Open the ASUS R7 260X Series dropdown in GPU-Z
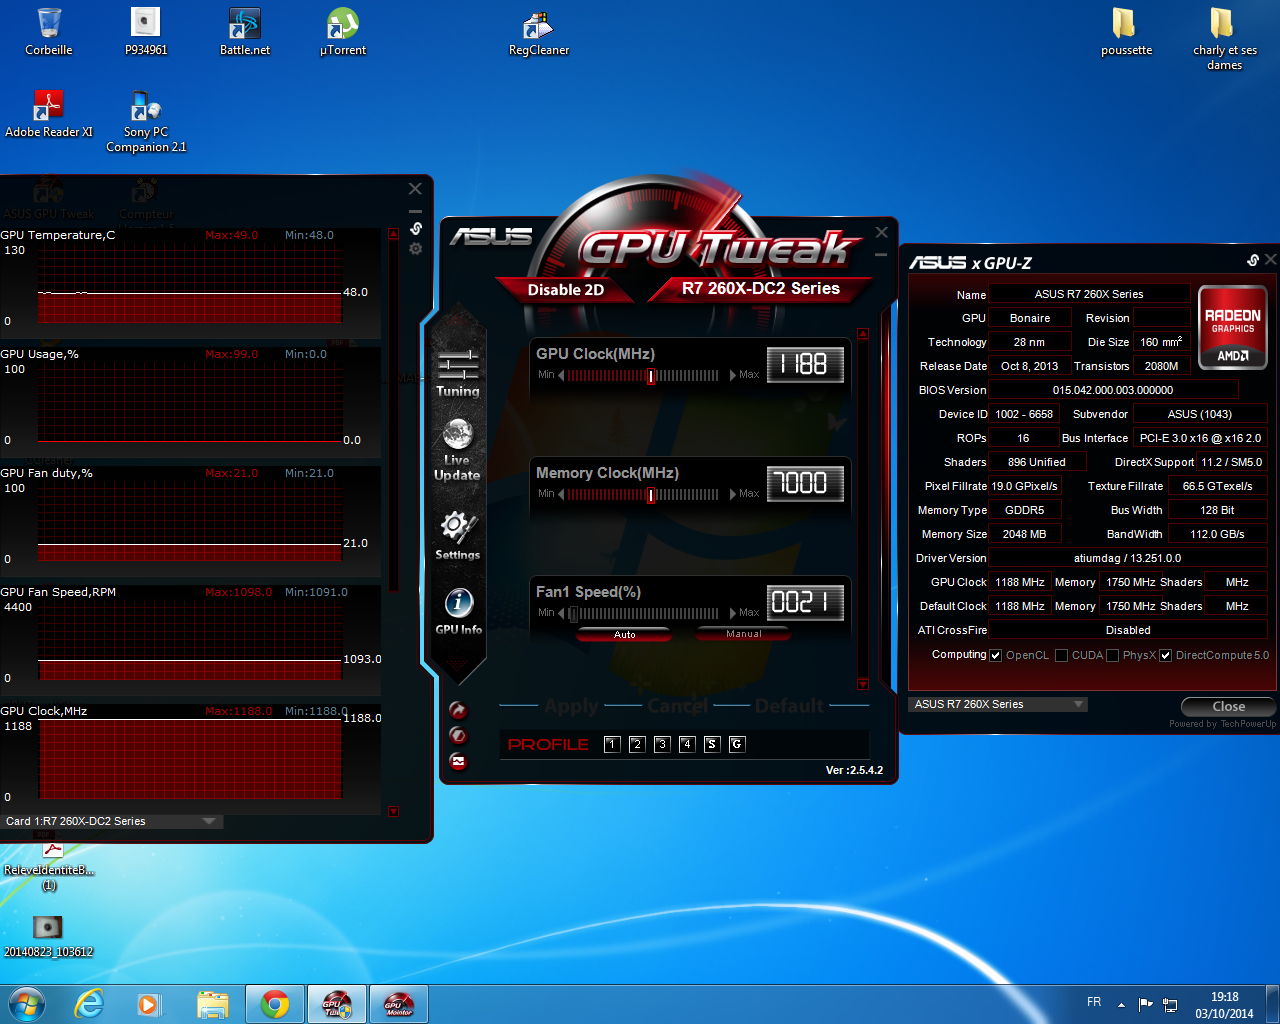This screenshot has height=1024, width=1280. tap(998, 704)
